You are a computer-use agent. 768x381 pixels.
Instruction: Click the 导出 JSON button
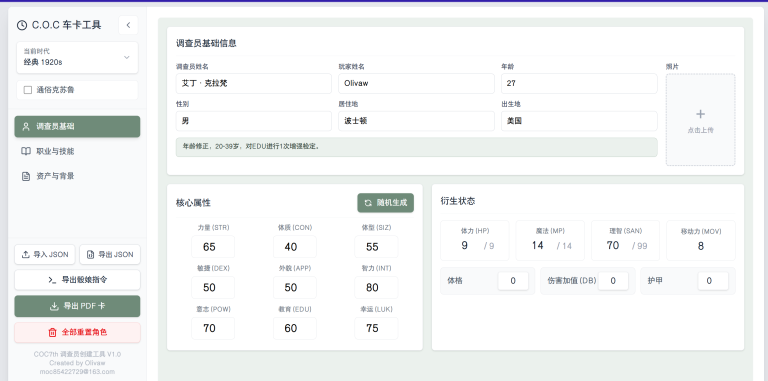tap(110, 254)
